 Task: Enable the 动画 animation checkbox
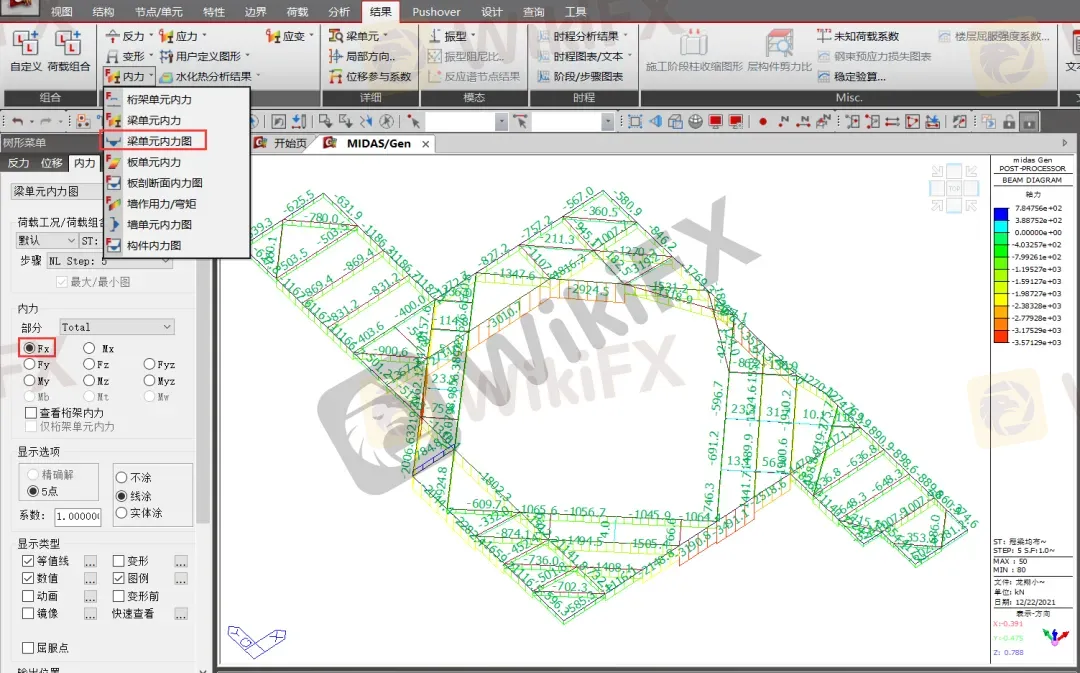point(28,596)
